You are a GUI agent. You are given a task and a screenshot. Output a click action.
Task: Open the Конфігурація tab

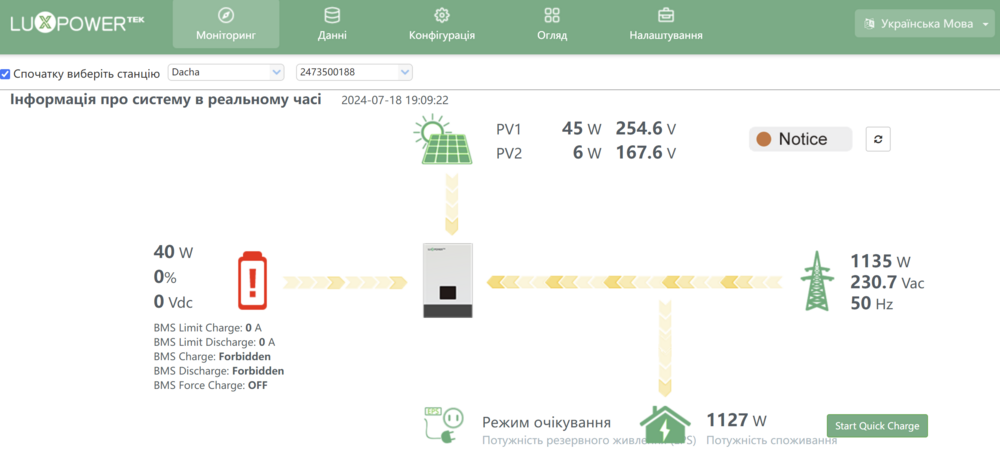pos(441,24)
